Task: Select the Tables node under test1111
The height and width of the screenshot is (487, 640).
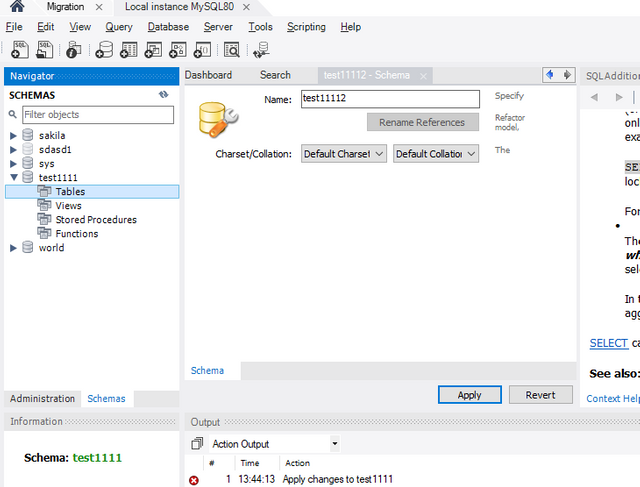Action: pos(92,191)
